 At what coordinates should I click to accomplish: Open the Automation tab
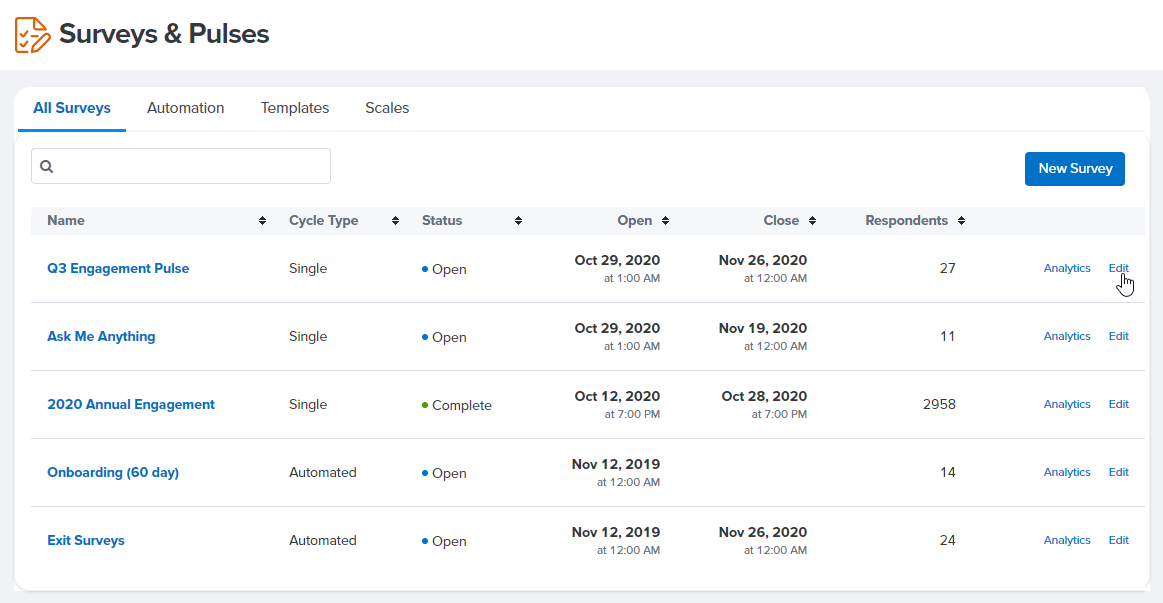click(185, 108)
